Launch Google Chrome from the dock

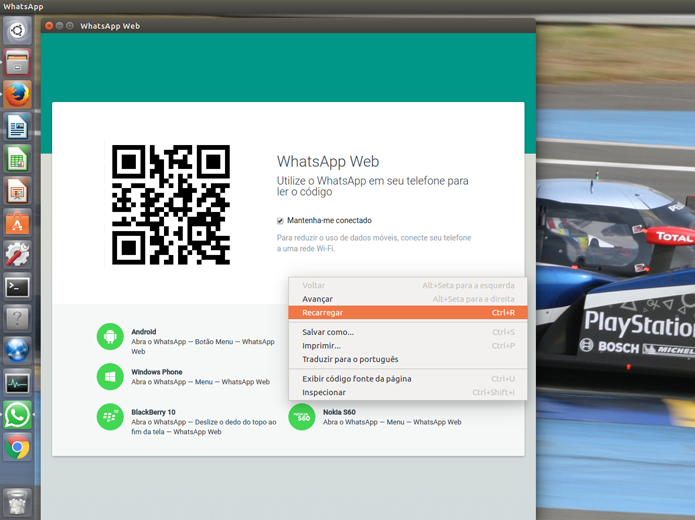[17, 447]
